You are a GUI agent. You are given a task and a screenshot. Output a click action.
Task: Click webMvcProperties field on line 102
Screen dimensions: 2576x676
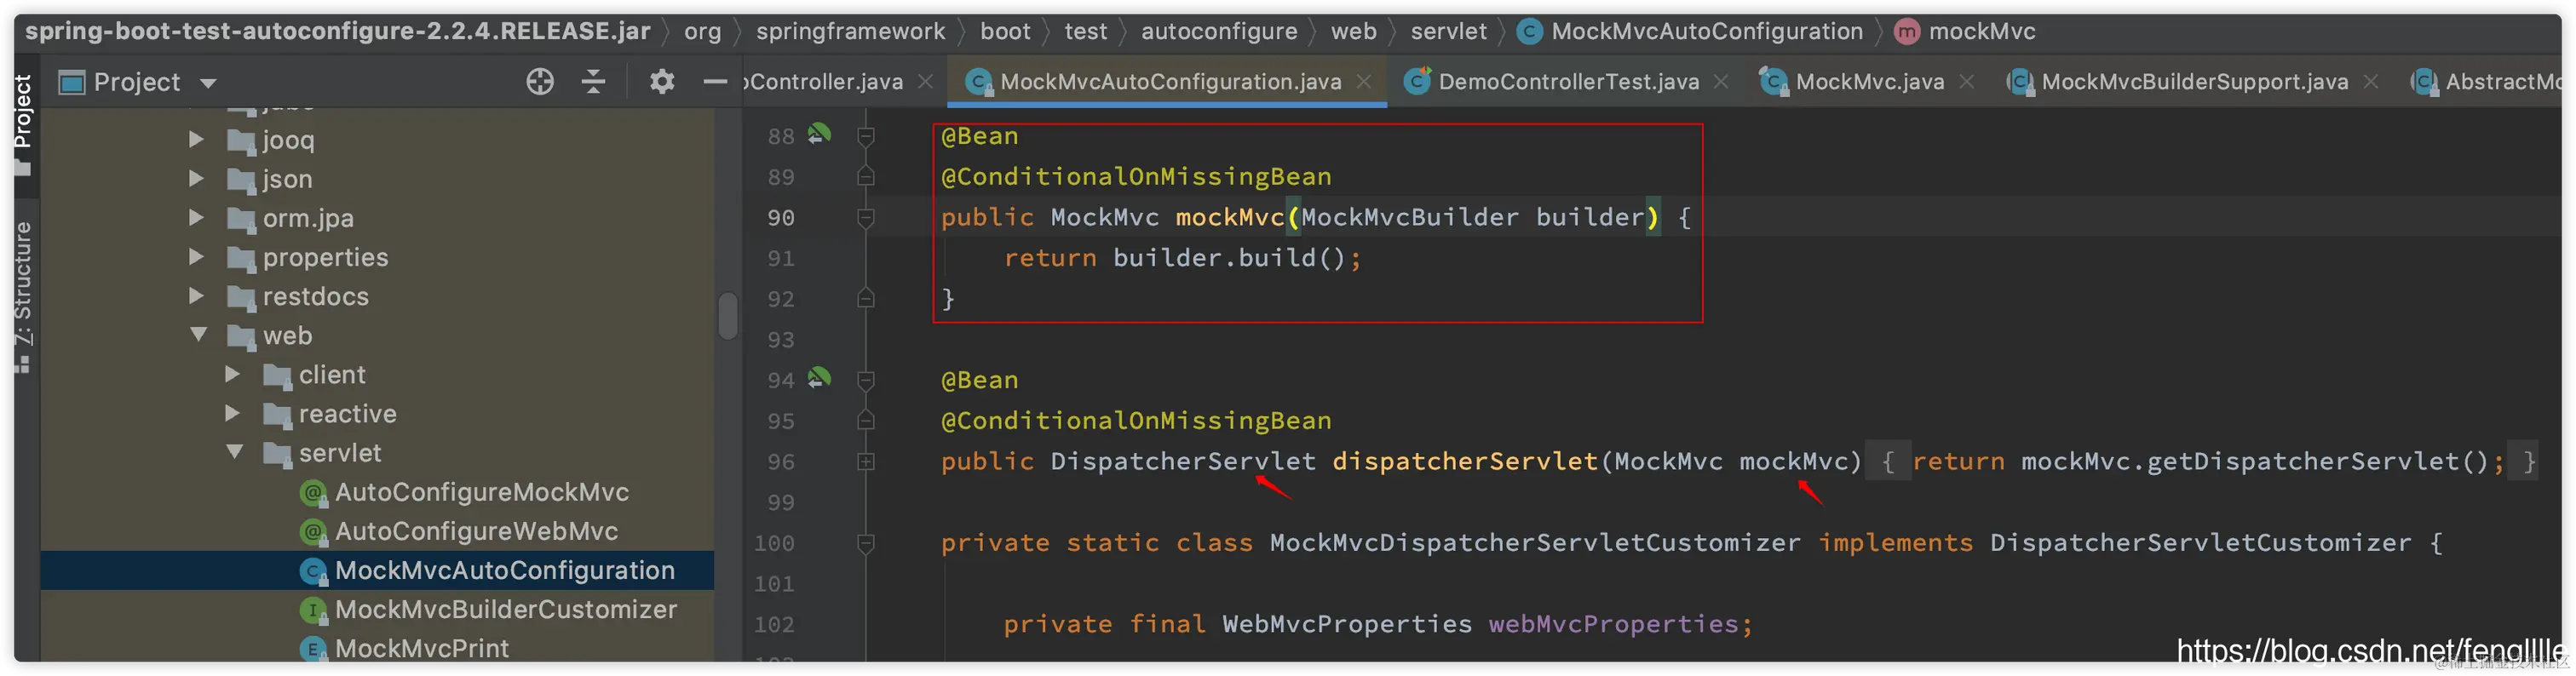pyautogui.click(x=1613, y=624)
